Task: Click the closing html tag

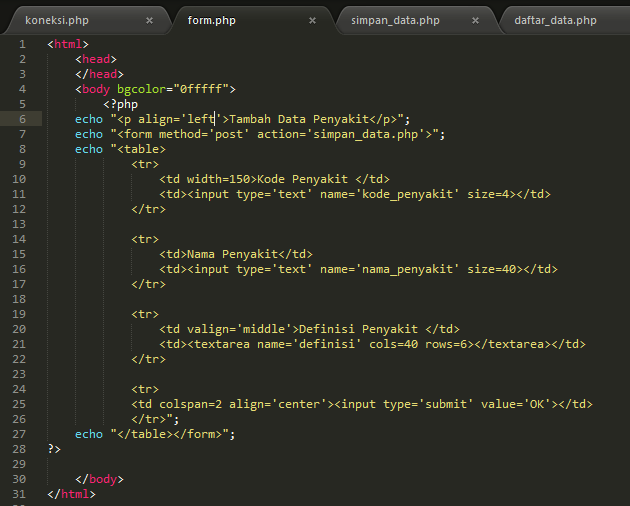Action: (72, 494)
